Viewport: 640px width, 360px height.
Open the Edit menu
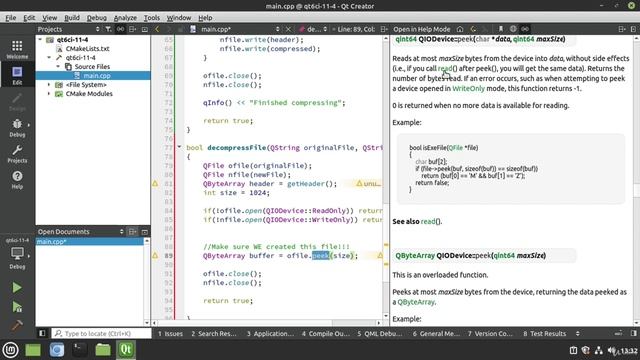pyautogui.click(x=29, y=18)
